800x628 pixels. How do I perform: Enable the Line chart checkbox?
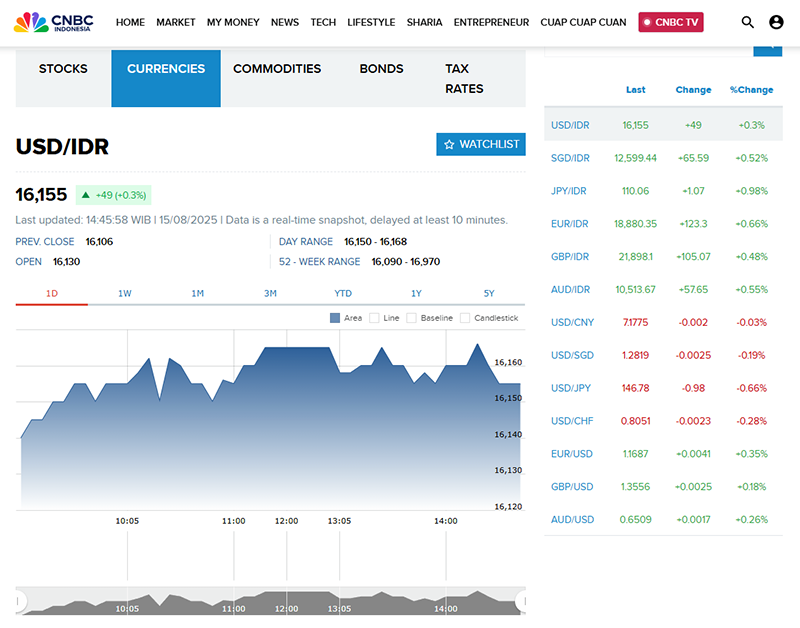coord(374,318)
